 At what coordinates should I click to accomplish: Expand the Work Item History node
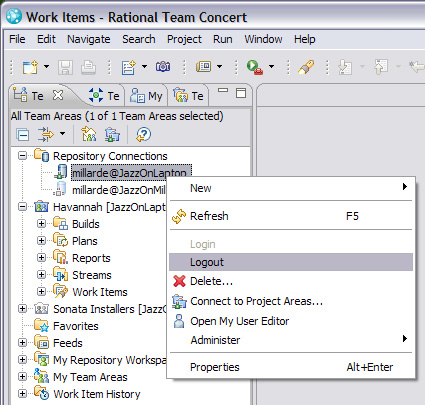pos(23,394)
